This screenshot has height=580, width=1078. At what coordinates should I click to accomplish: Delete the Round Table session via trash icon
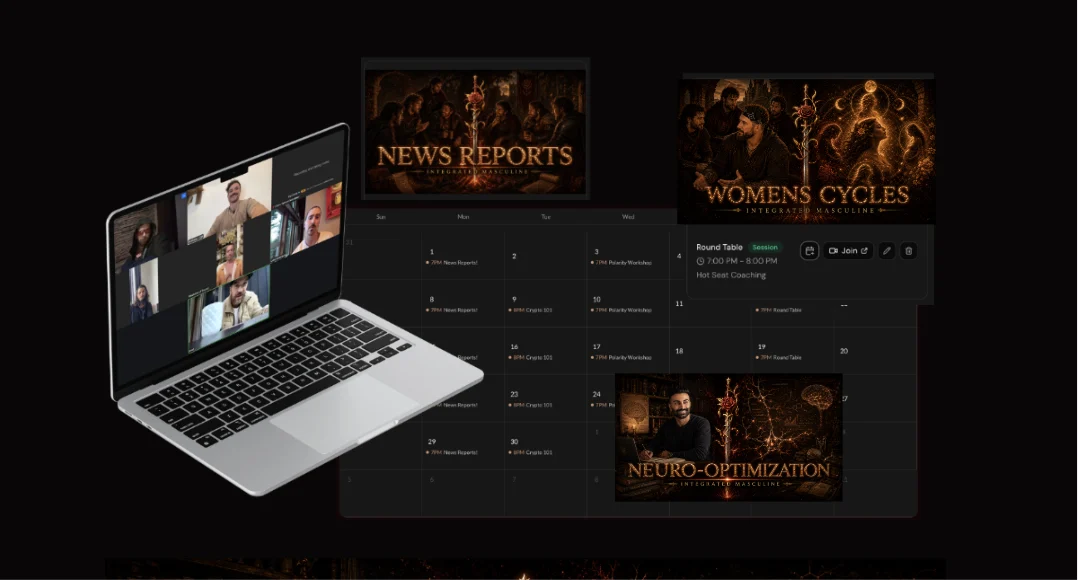coord(908,251)
